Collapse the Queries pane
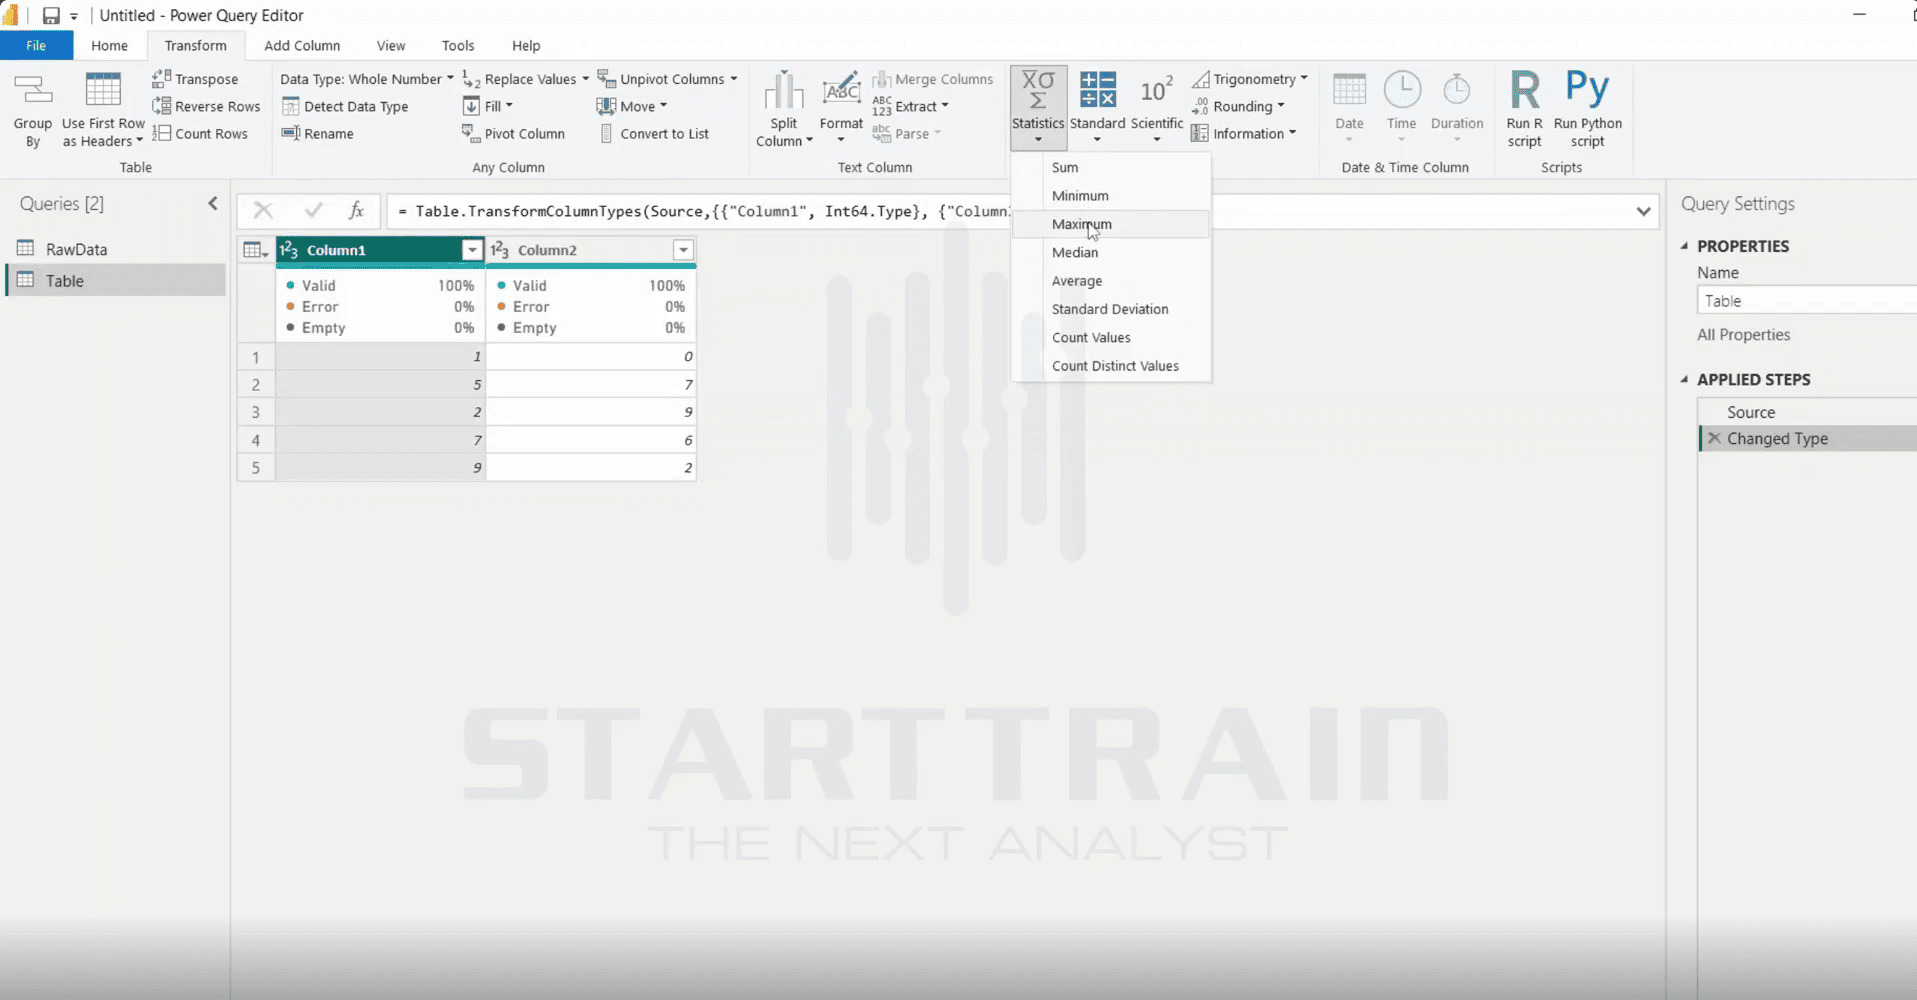This screenshot has width=1917, height=1000. click(x=213, y=203)
